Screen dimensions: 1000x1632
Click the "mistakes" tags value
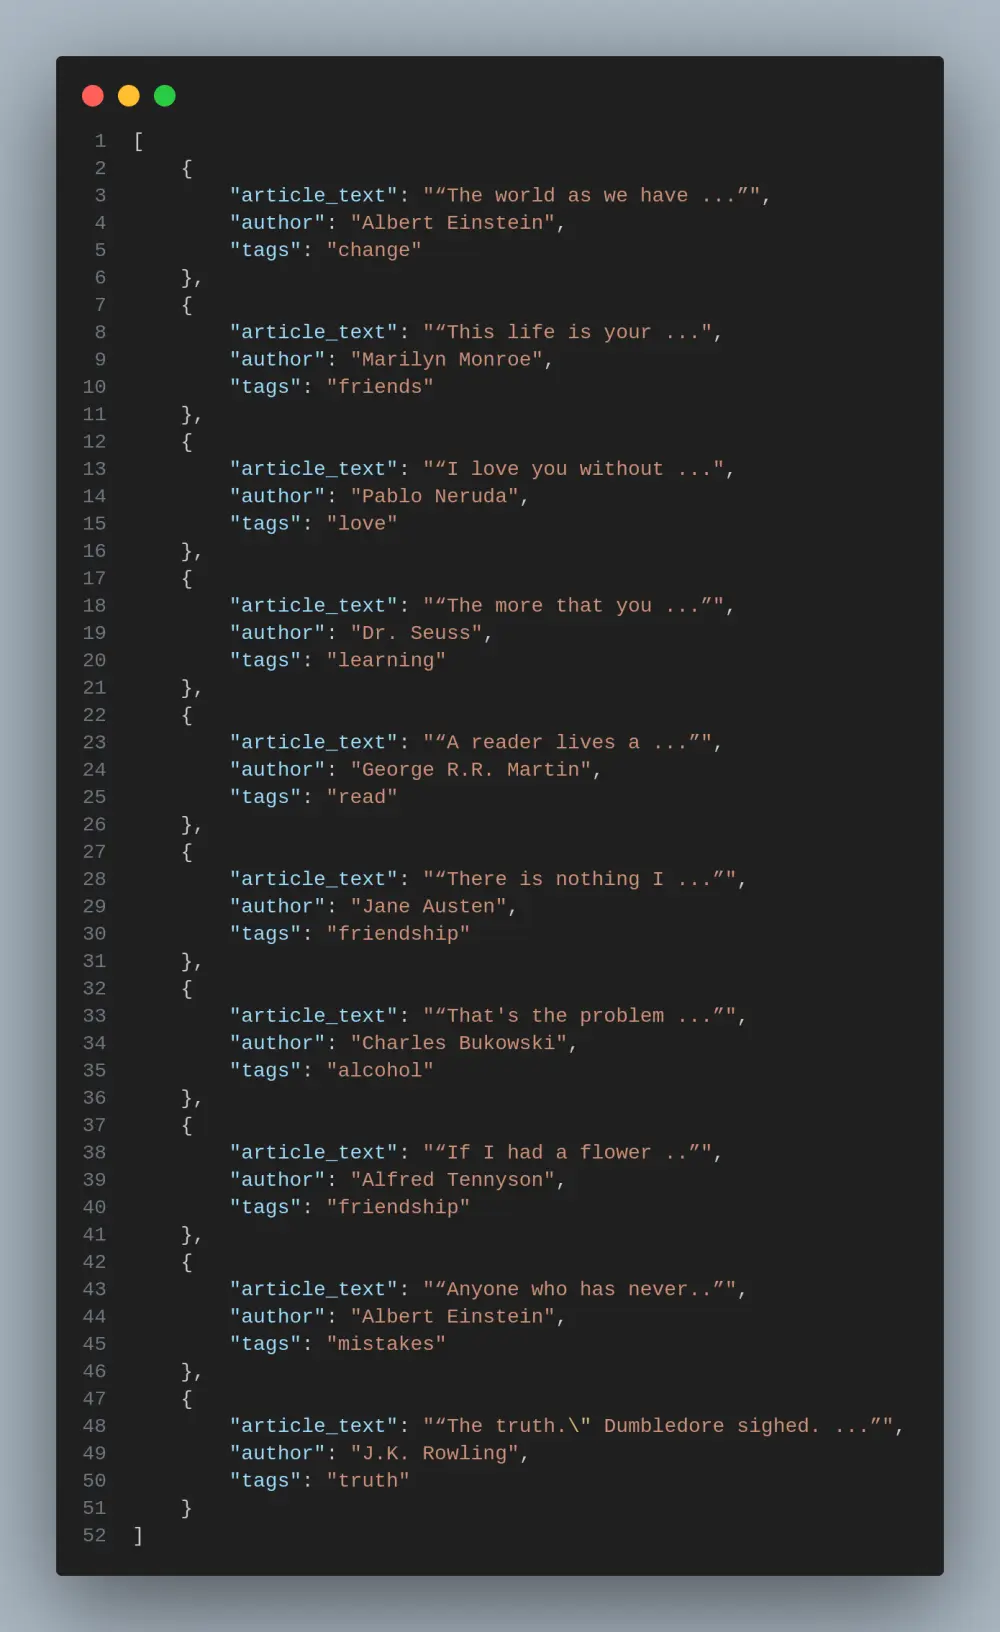(x=386, y=1344)
